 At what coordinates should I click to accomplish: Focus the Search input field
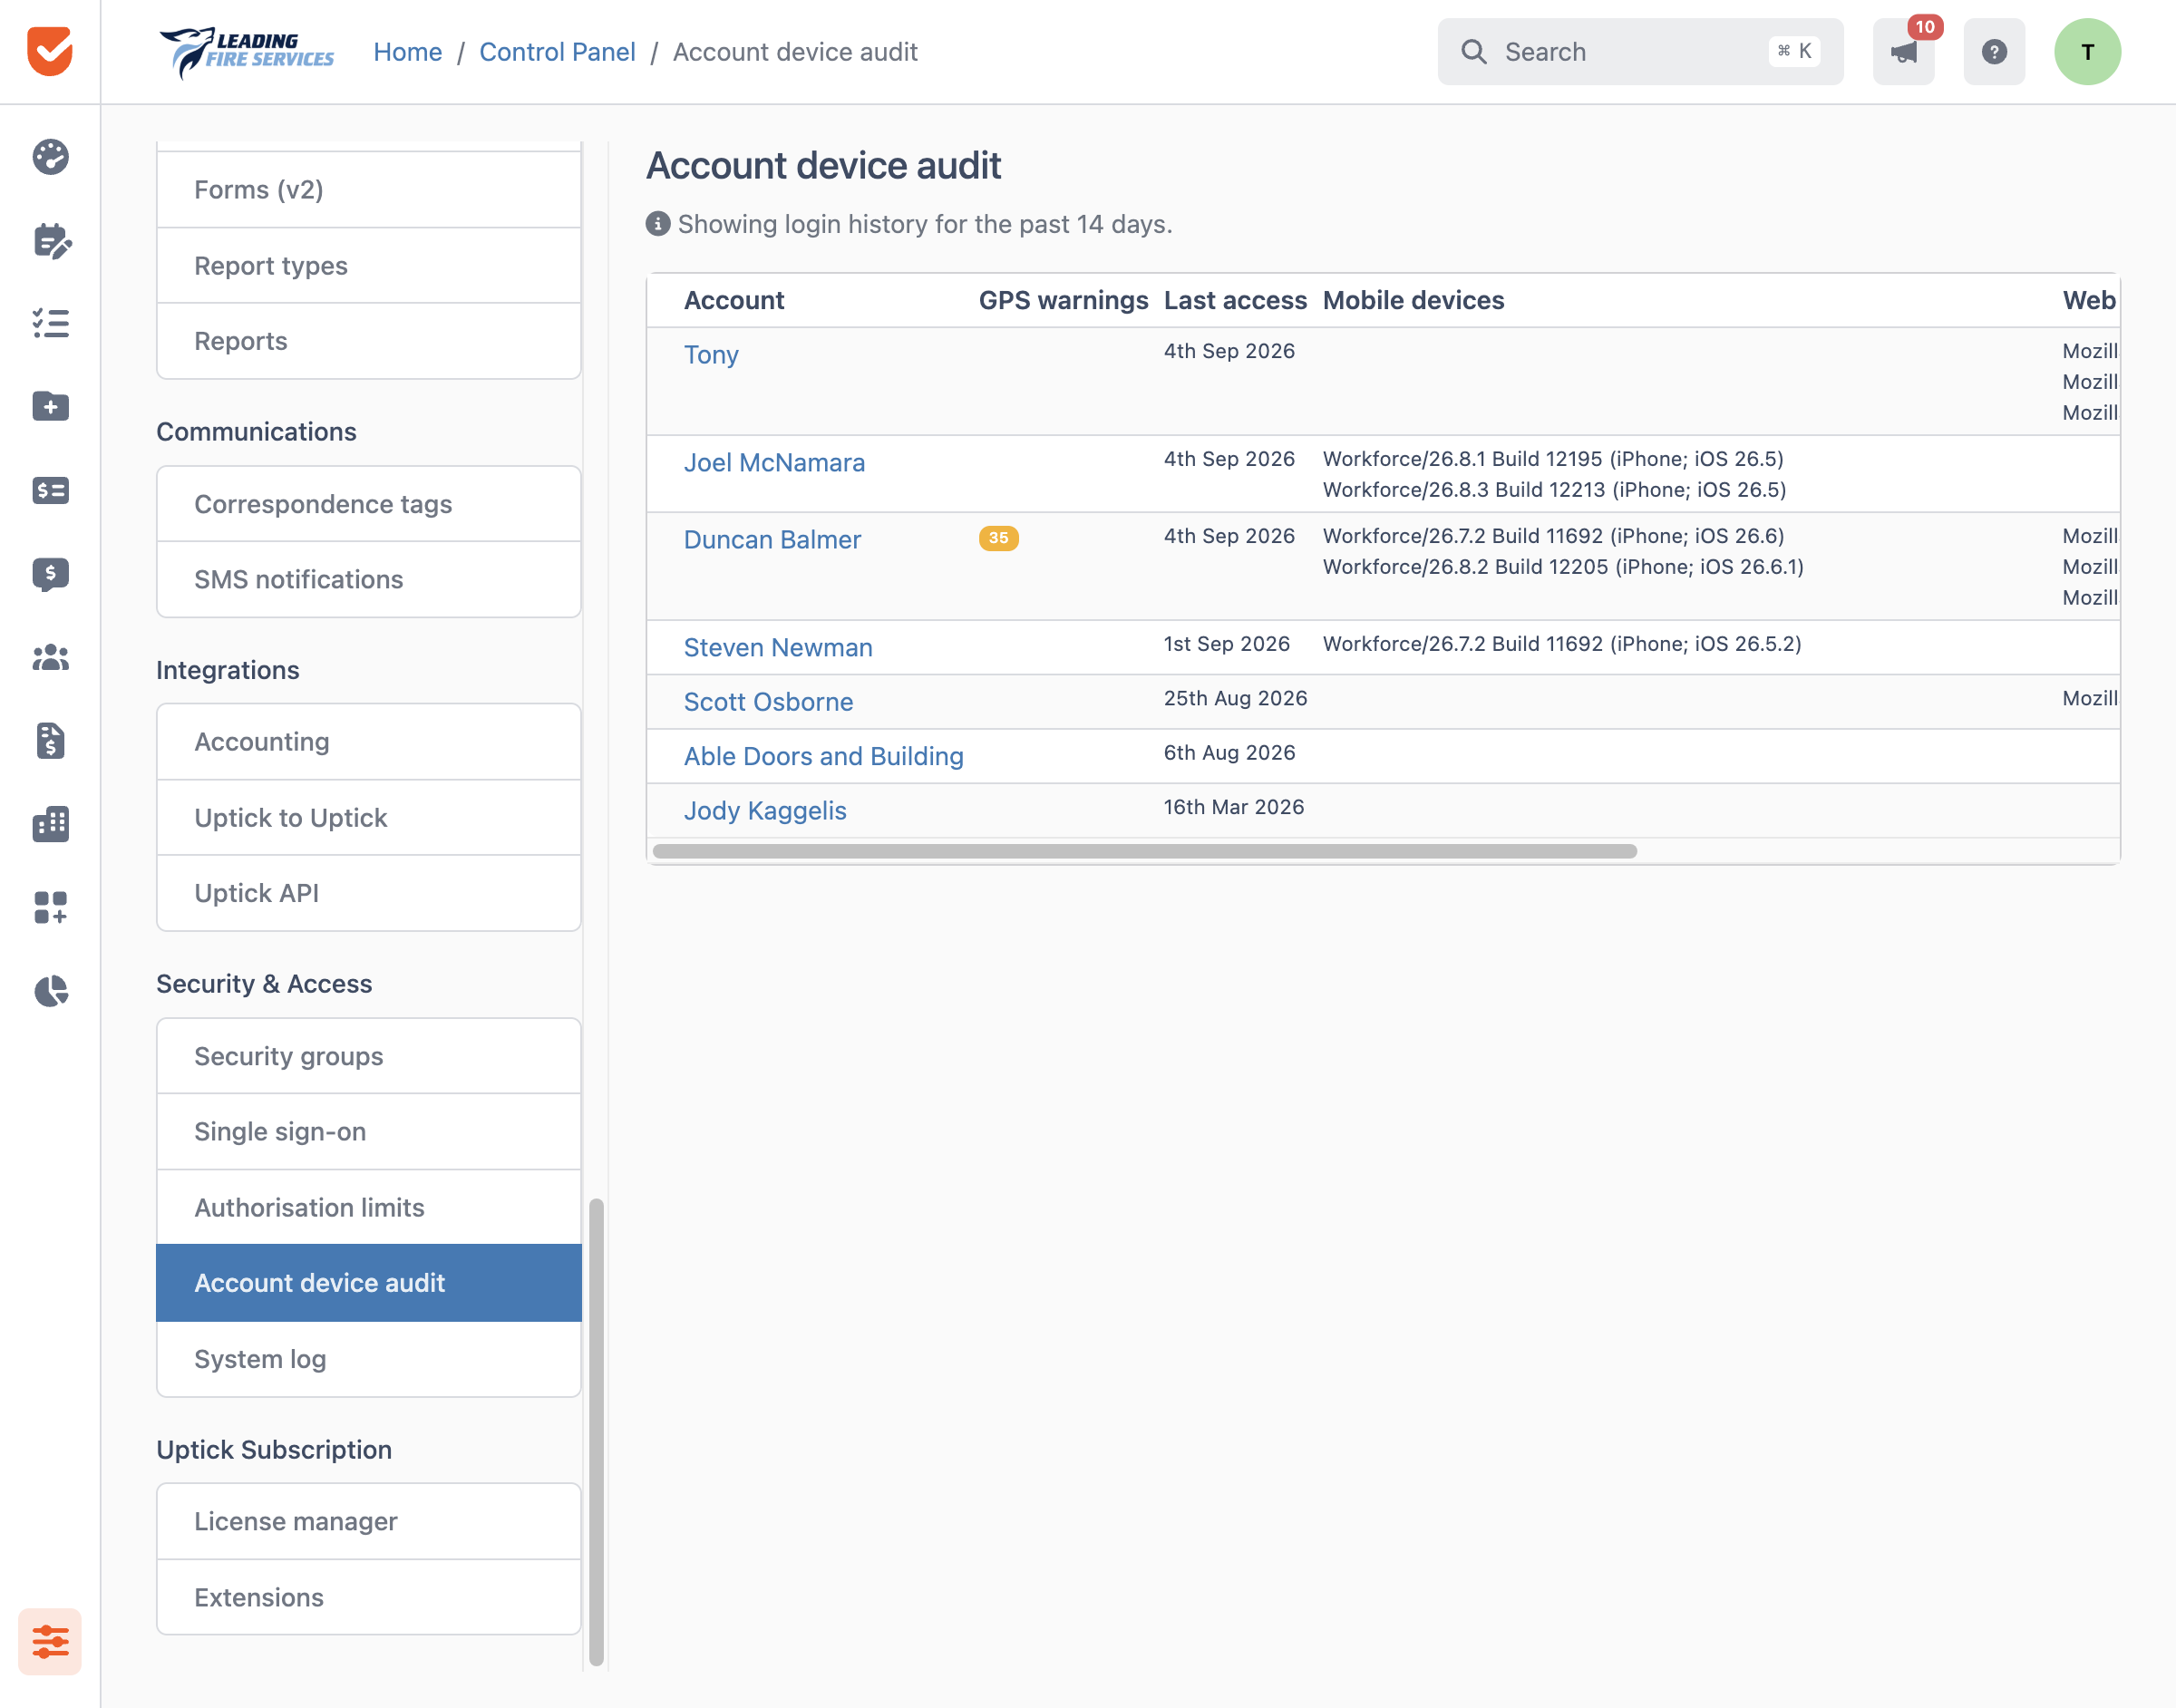tap(1640, 52)
